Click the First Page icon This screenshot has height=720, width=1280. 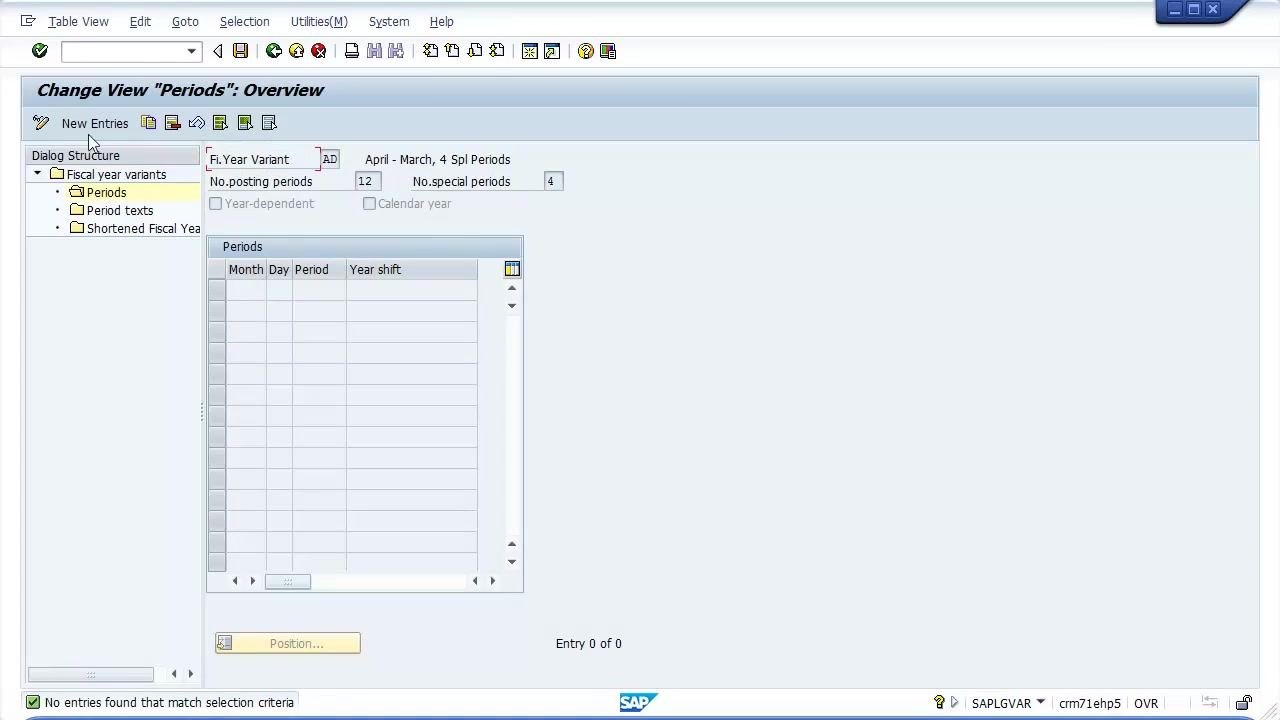pos(430,51)
